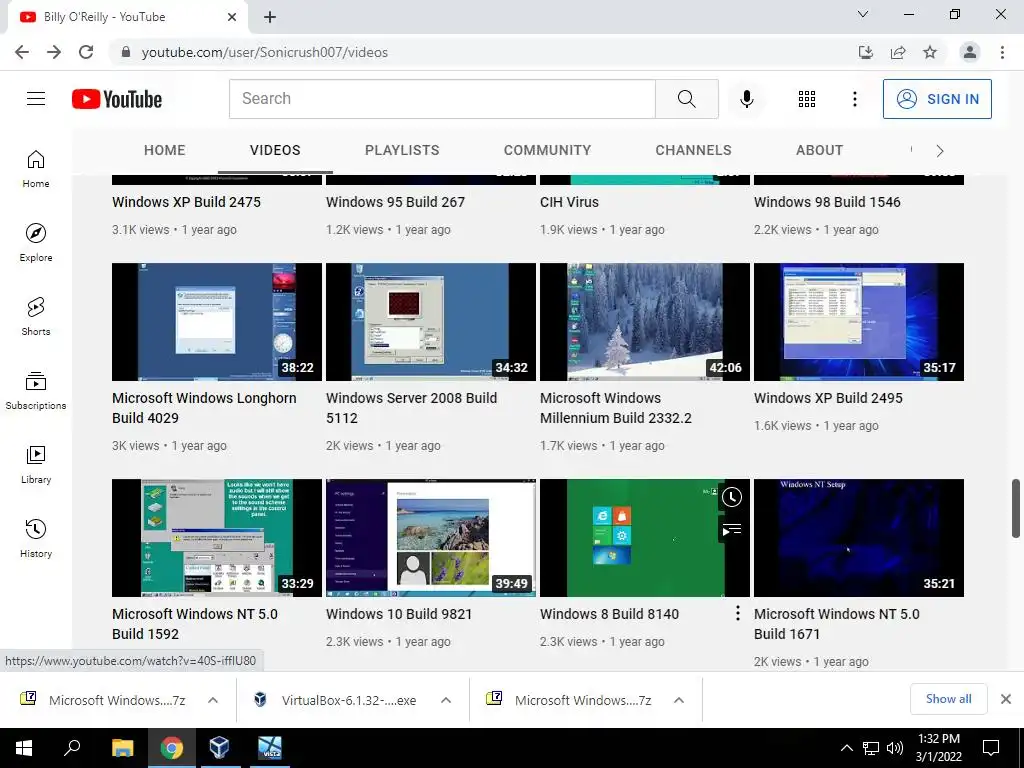The width and height of the screenshot is (1024, 768).
Task: Open Chrome's three-dot menu
Action: 1002,52
